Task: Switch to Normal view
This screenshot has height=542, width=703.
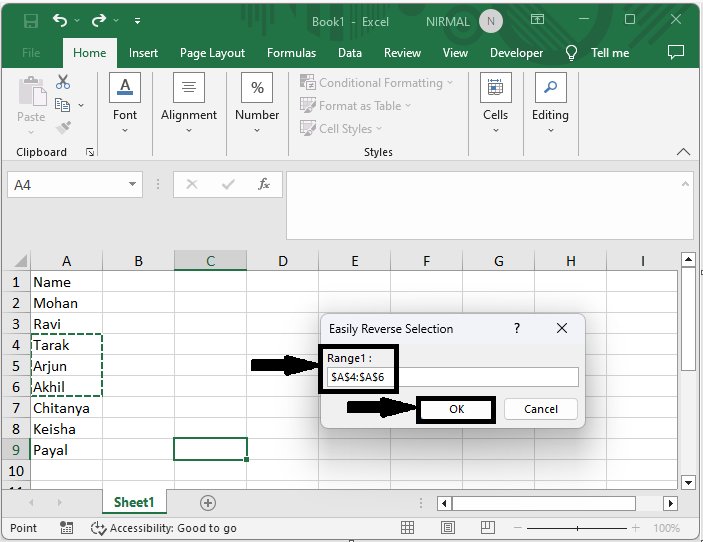Action: (x=407, y=528)
